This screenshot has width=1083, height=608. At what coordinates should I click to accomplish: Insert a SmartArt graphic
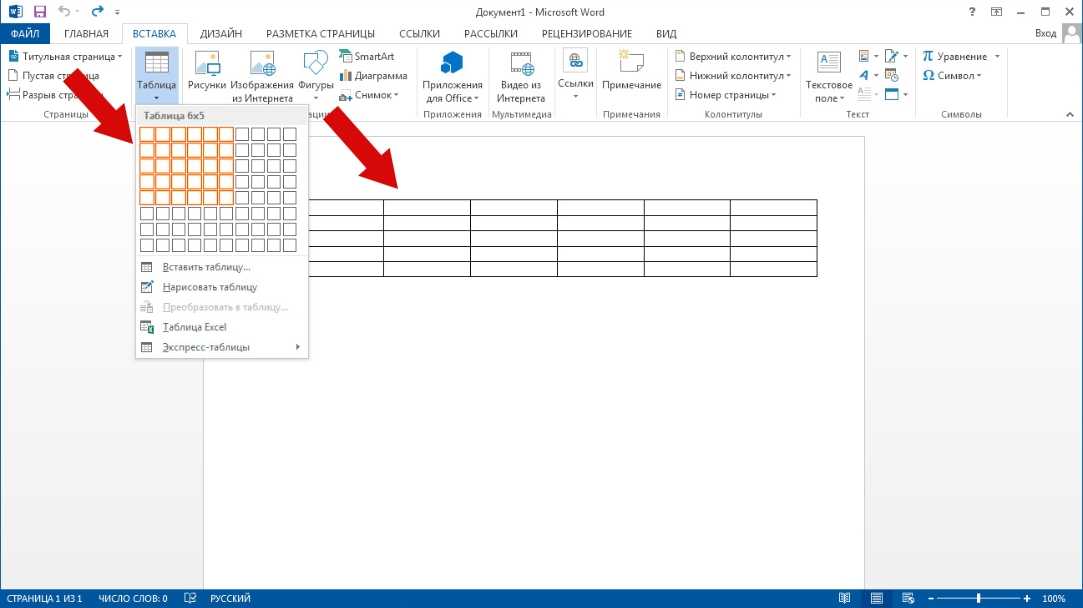point(367,56)
